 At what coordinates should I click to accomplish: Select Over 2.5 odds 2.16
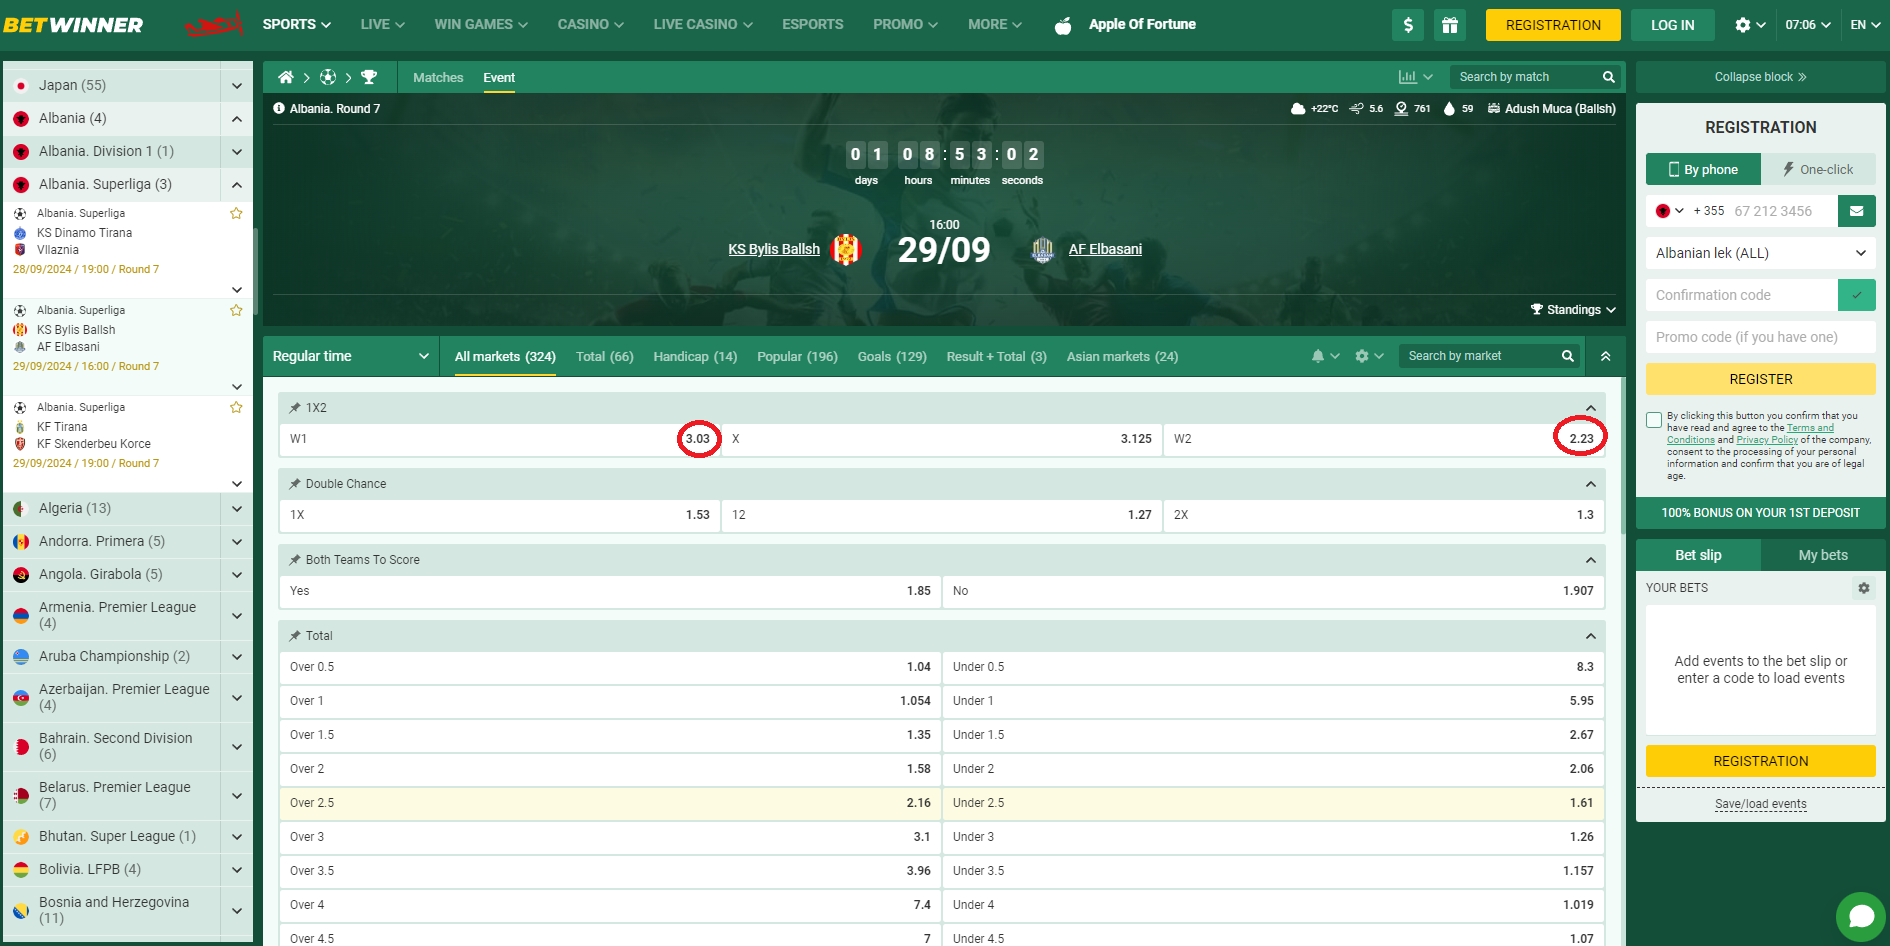click(x=611, y=803)
